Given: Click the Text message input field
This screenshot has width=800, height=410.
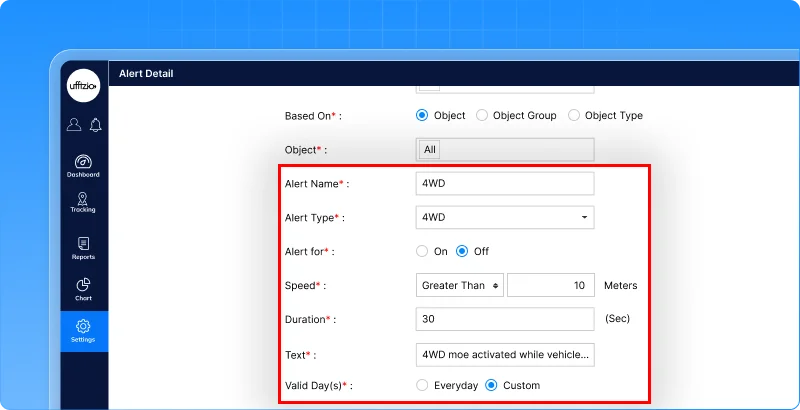Looking at the screenshot, I should [505, 355].
